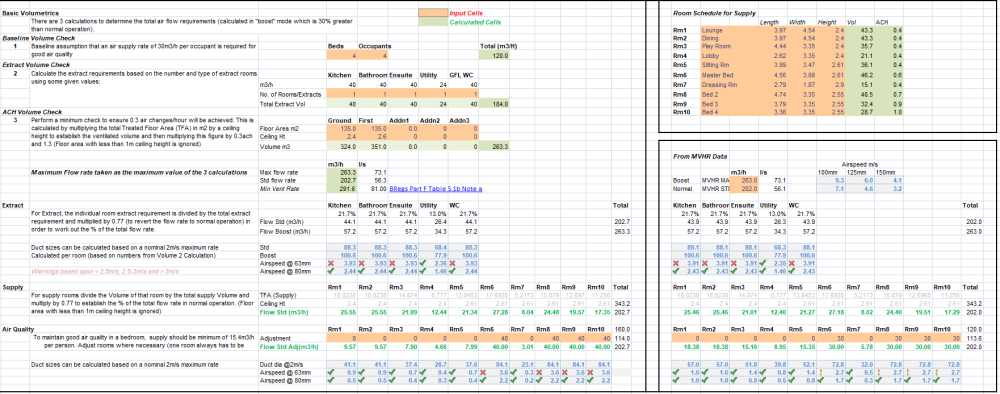Select the Ground Volume m3 324.0 cell

(x=341, y=146)
